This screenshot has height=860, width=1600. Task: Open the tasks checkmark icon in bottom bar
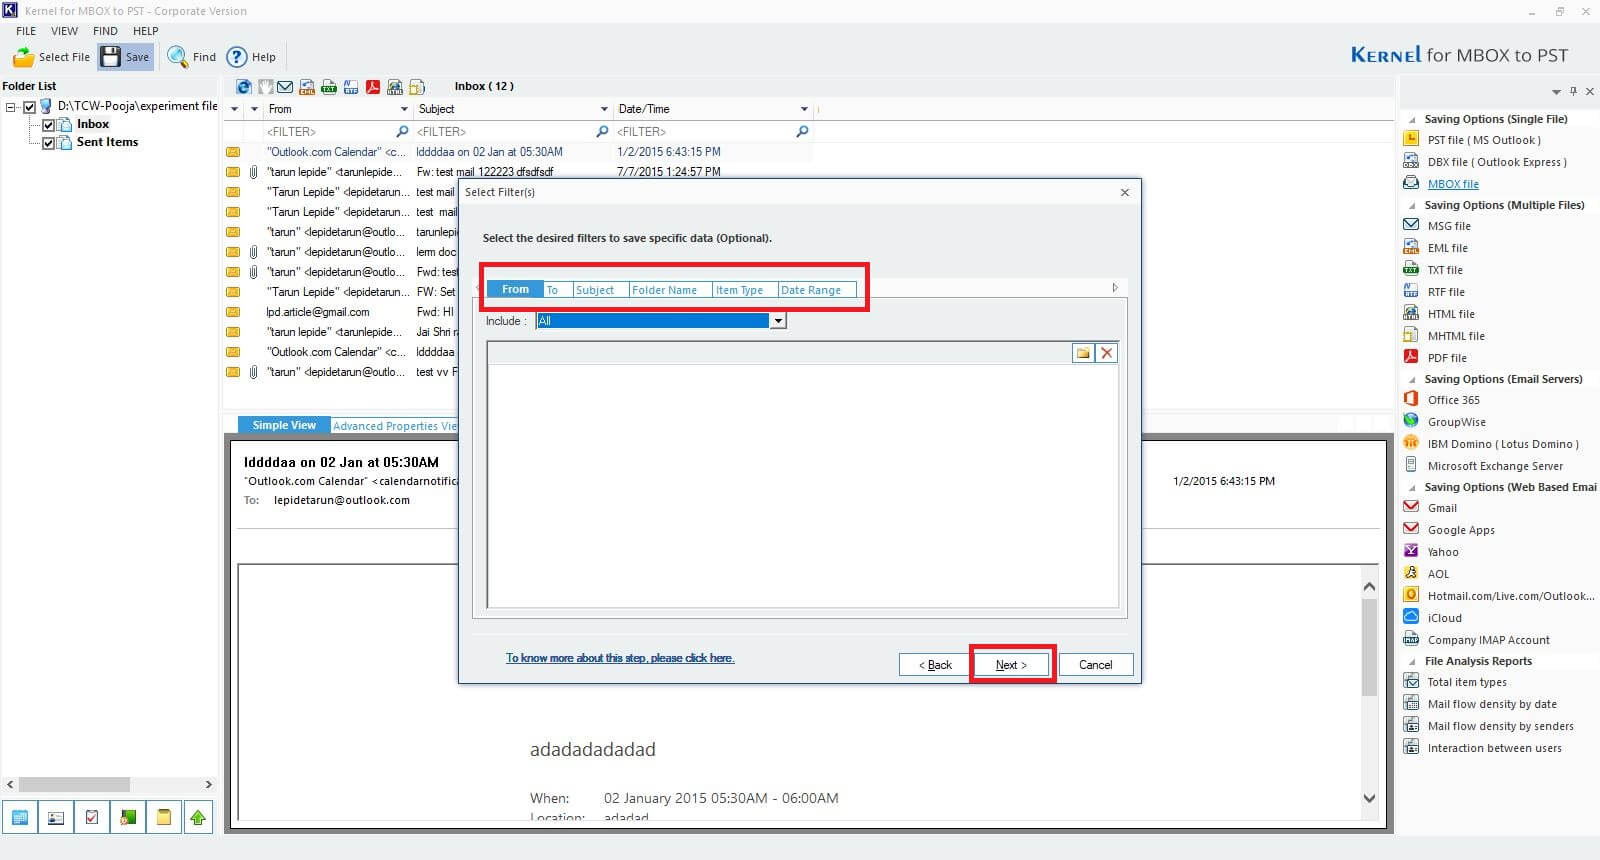[92, 817]
